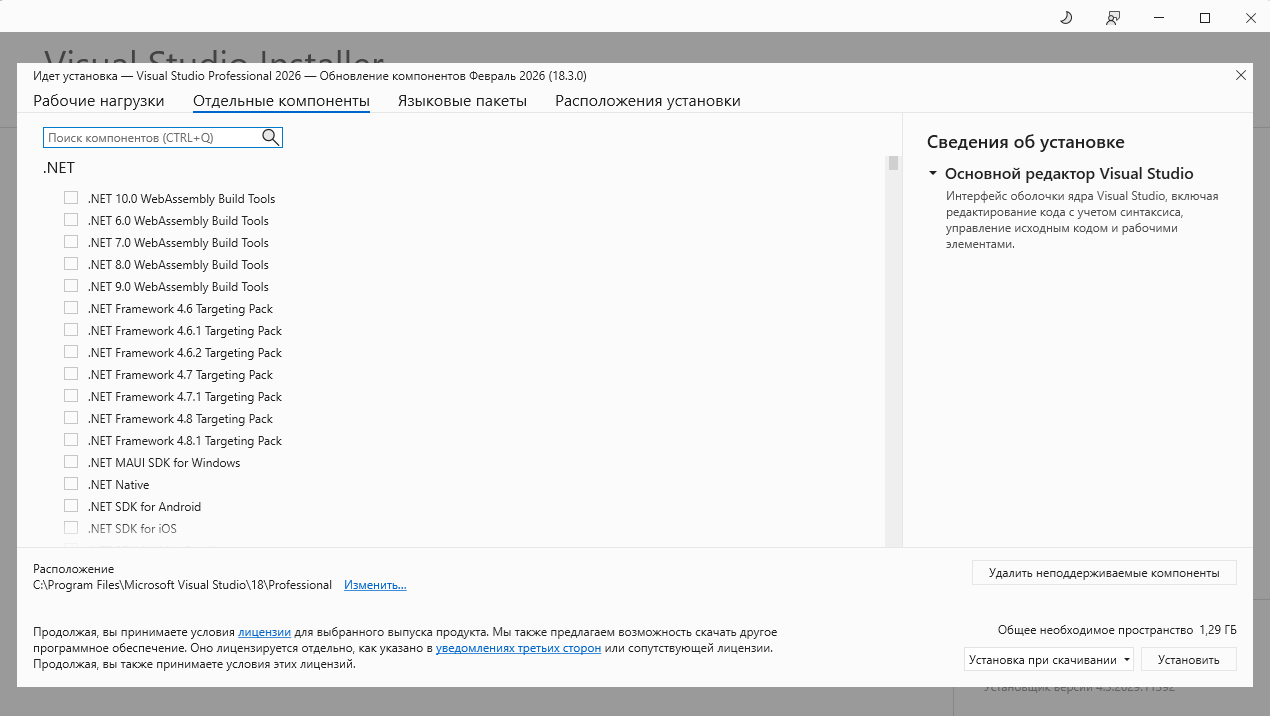
Task: Click the search magnifier icon
Action: (270, 137)
